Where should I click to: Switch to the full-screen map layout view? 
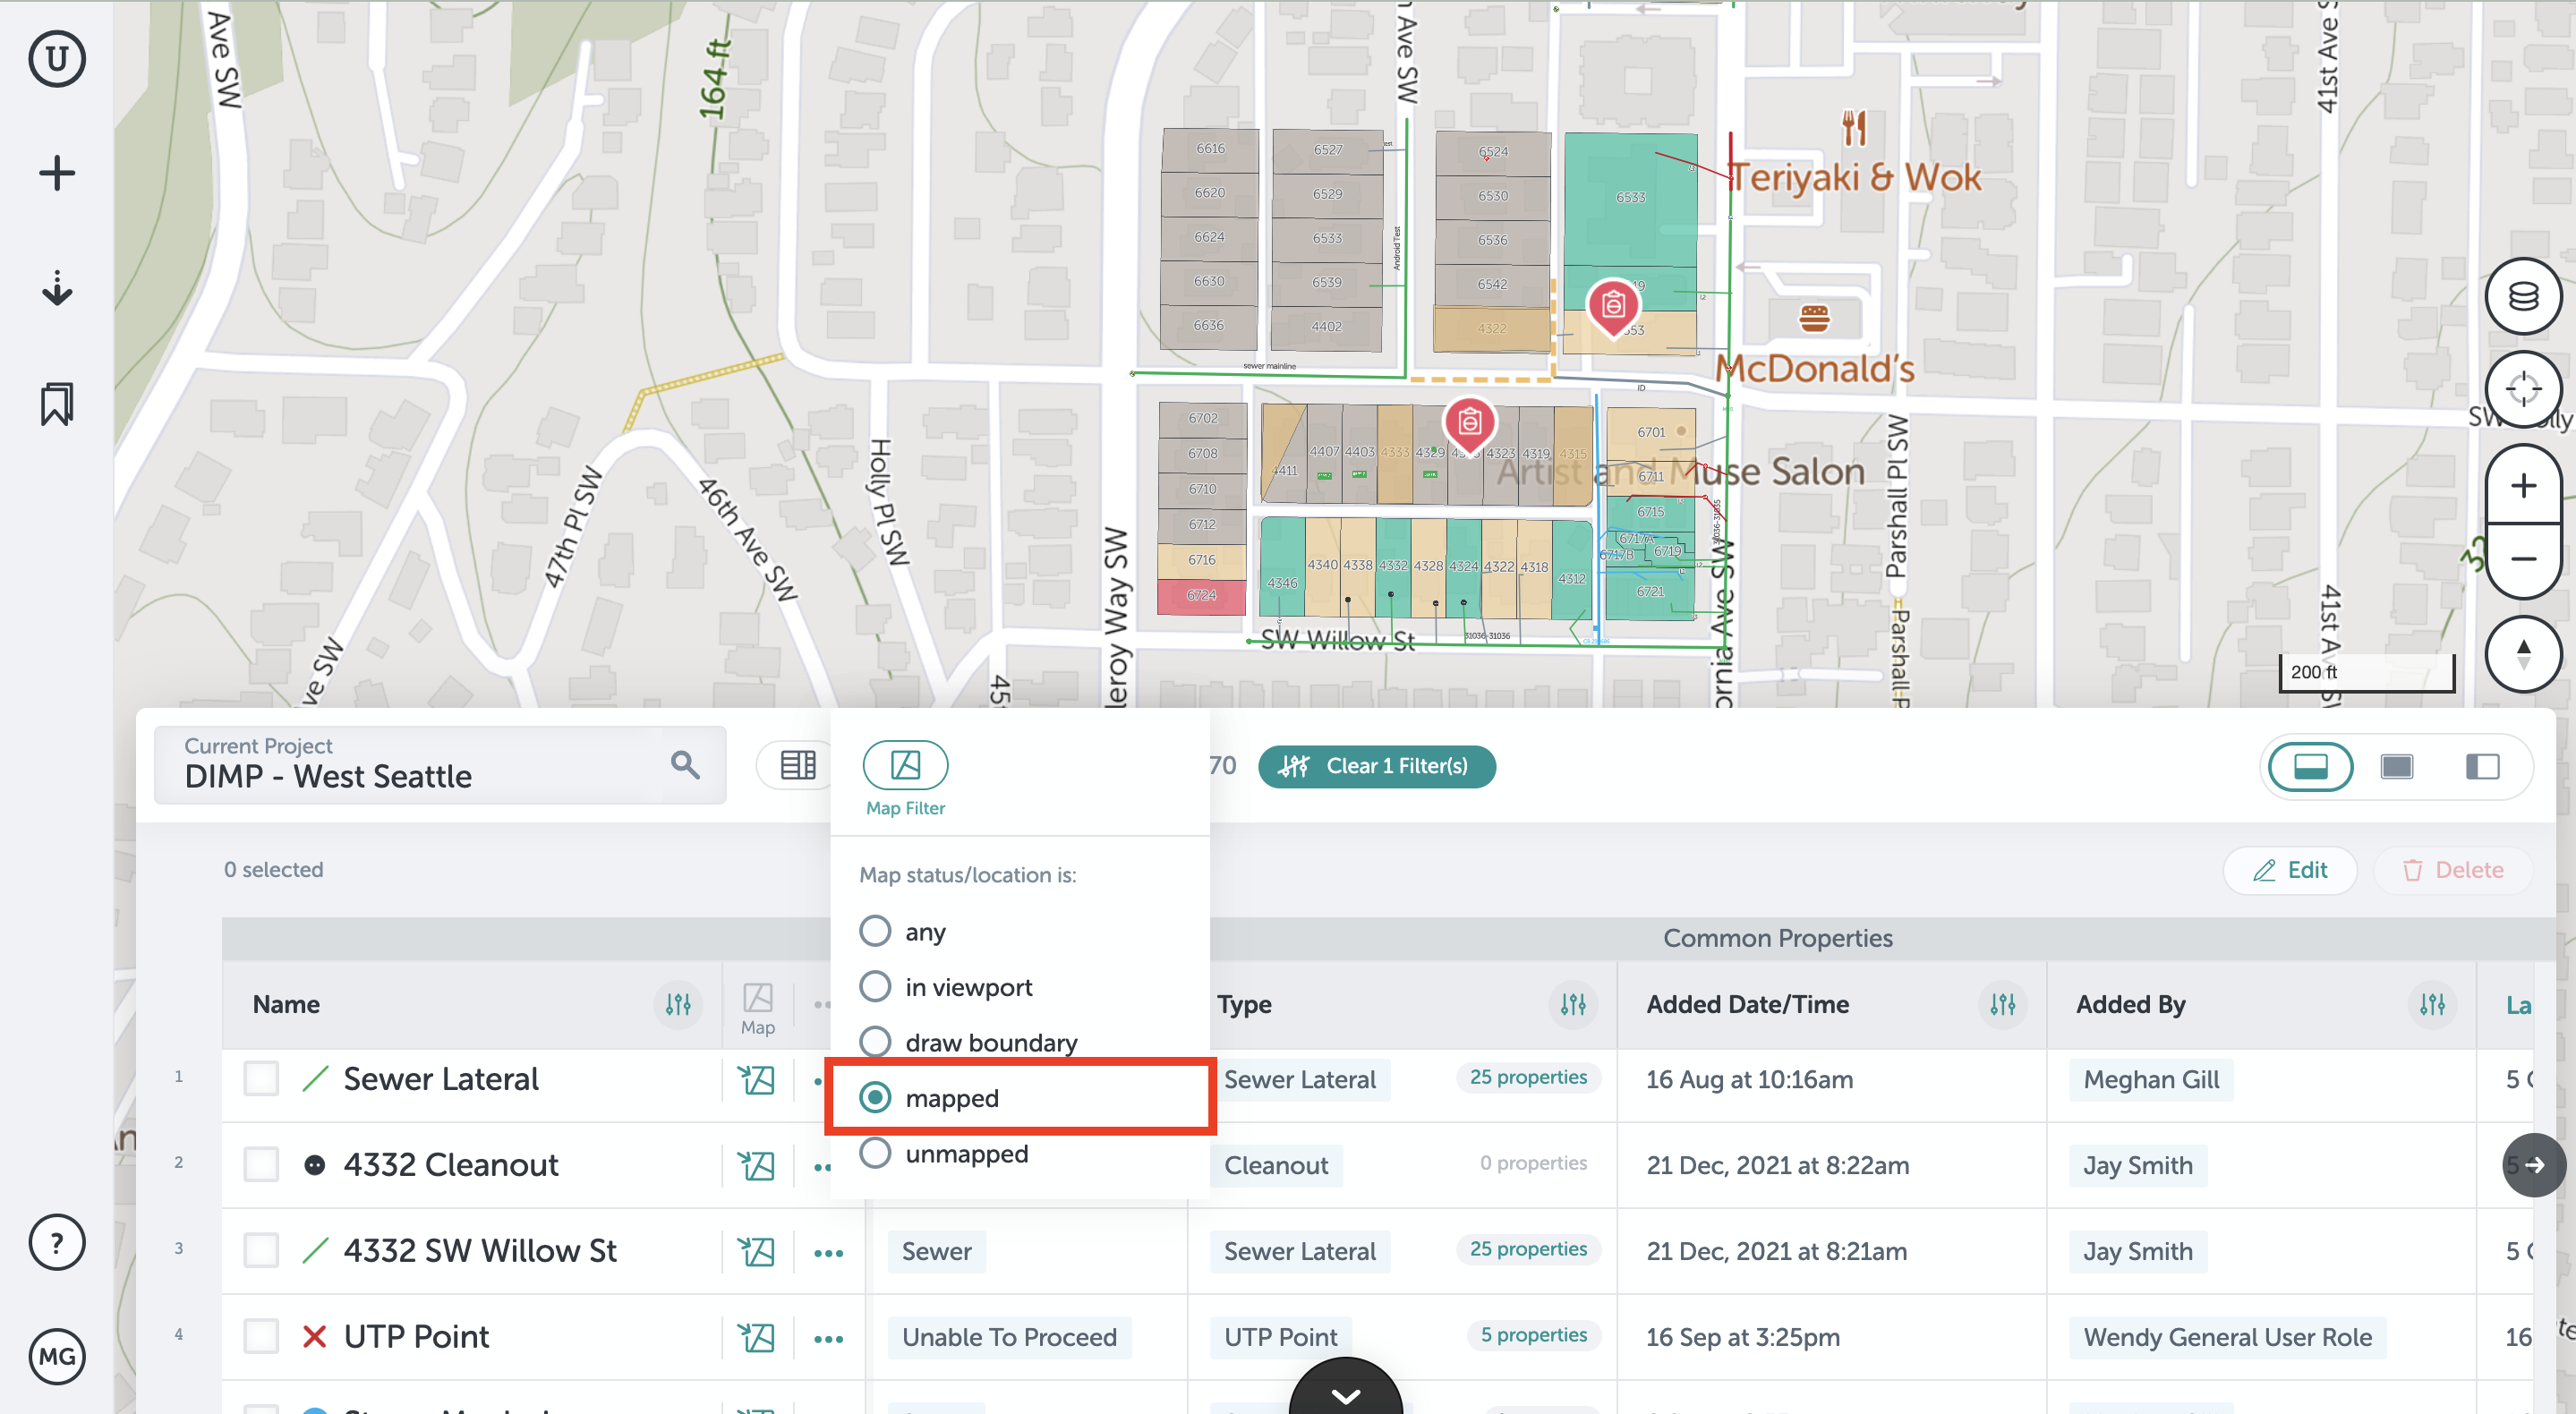tap(2397, 767)
